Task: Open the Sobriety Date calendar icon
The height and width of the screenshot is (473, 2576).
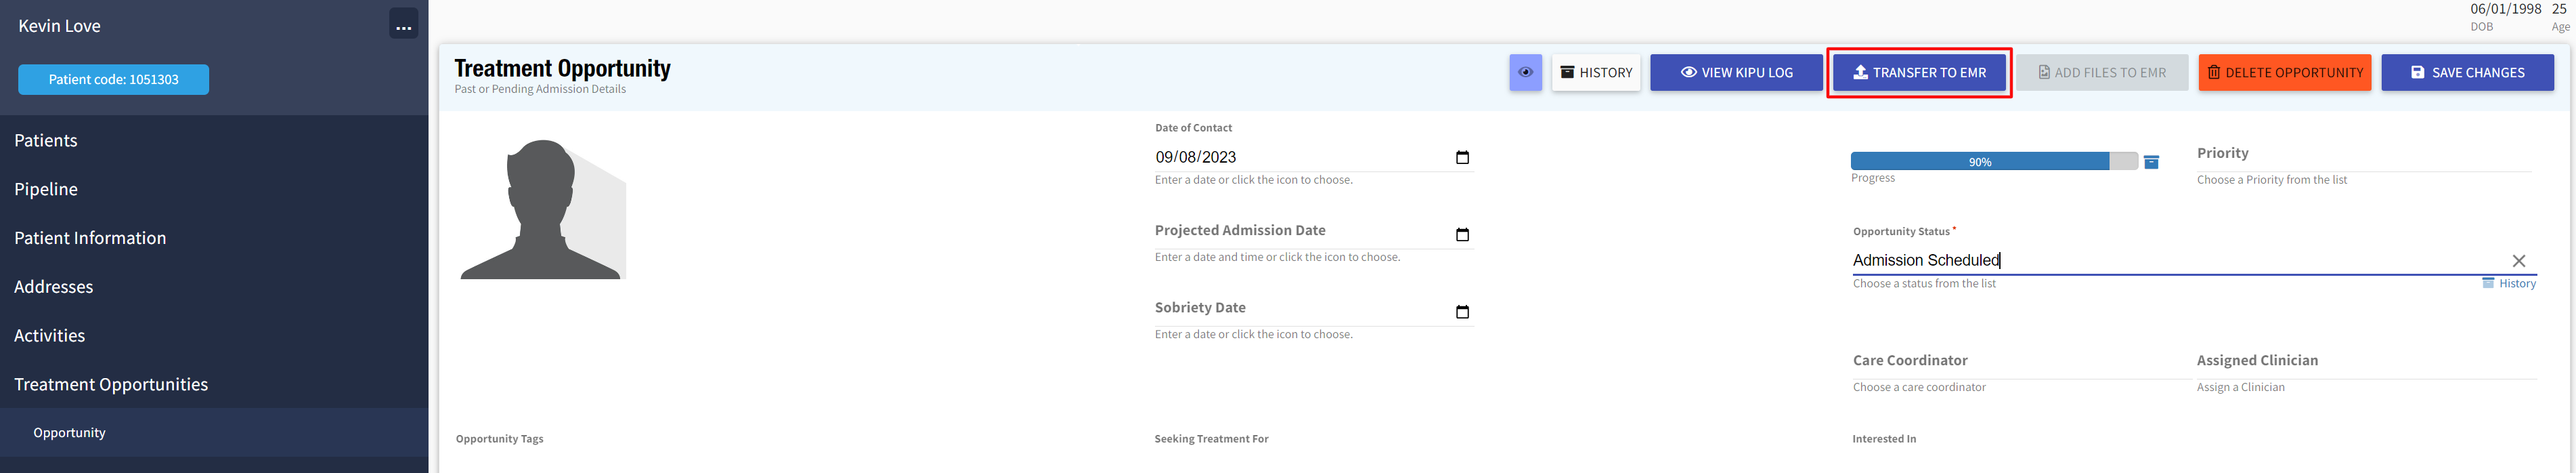Action: (1462, 312)
